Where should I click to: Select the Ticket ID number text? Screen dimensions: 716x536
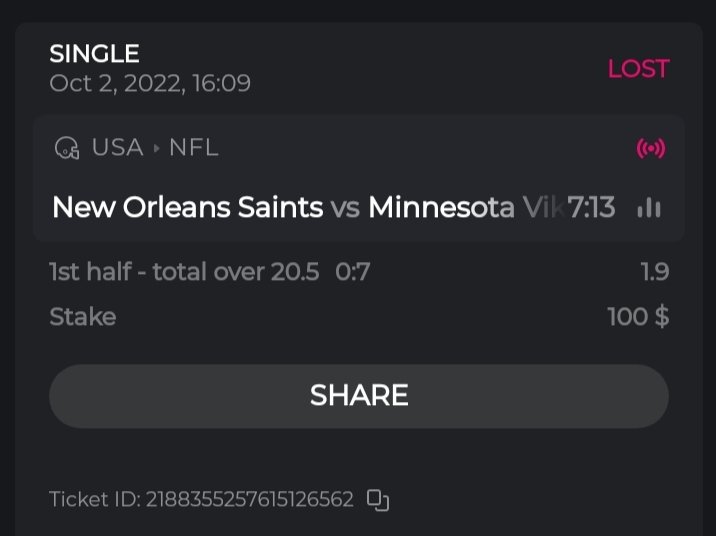click(249, 499)
